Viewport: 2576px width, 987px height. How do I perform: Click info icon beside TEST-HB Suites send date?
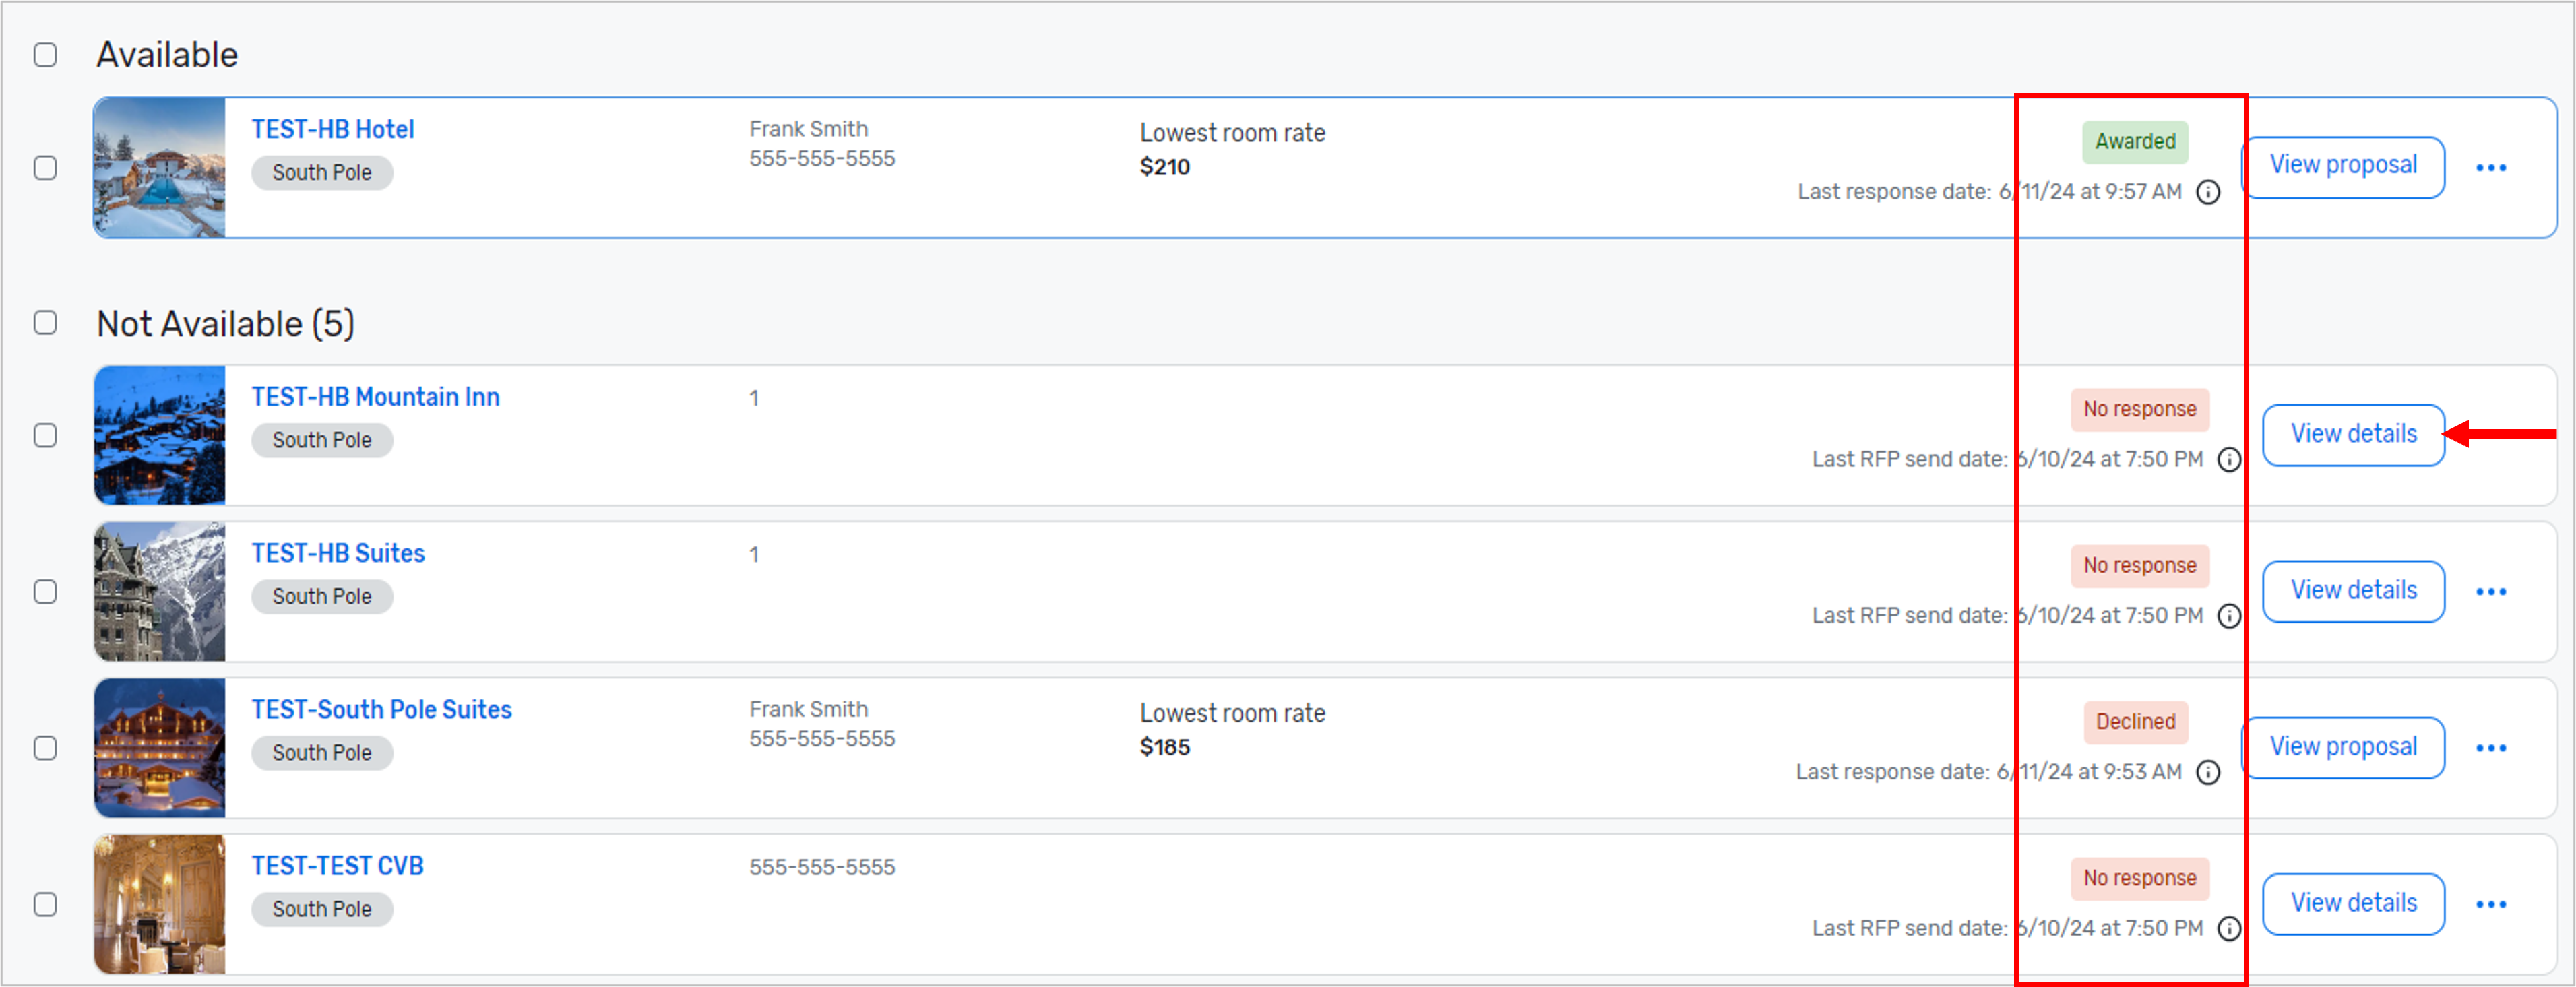pos(2229,616)
